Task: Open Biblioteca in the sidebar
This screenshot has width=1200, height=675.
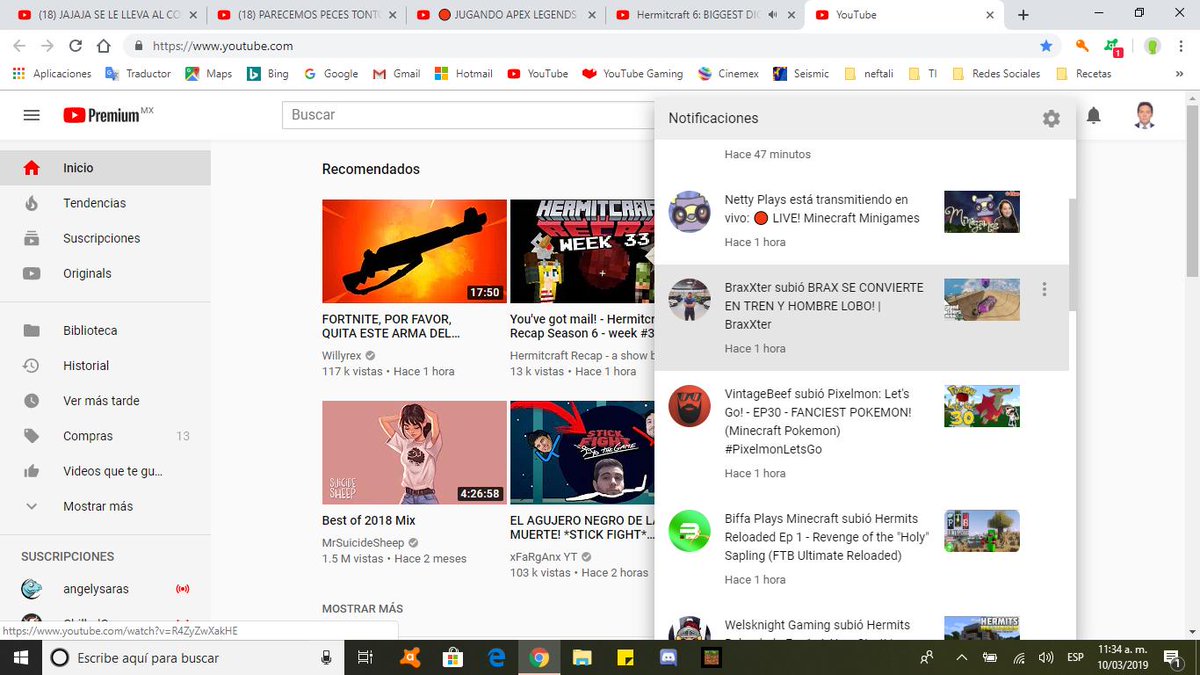Action: 105,330
